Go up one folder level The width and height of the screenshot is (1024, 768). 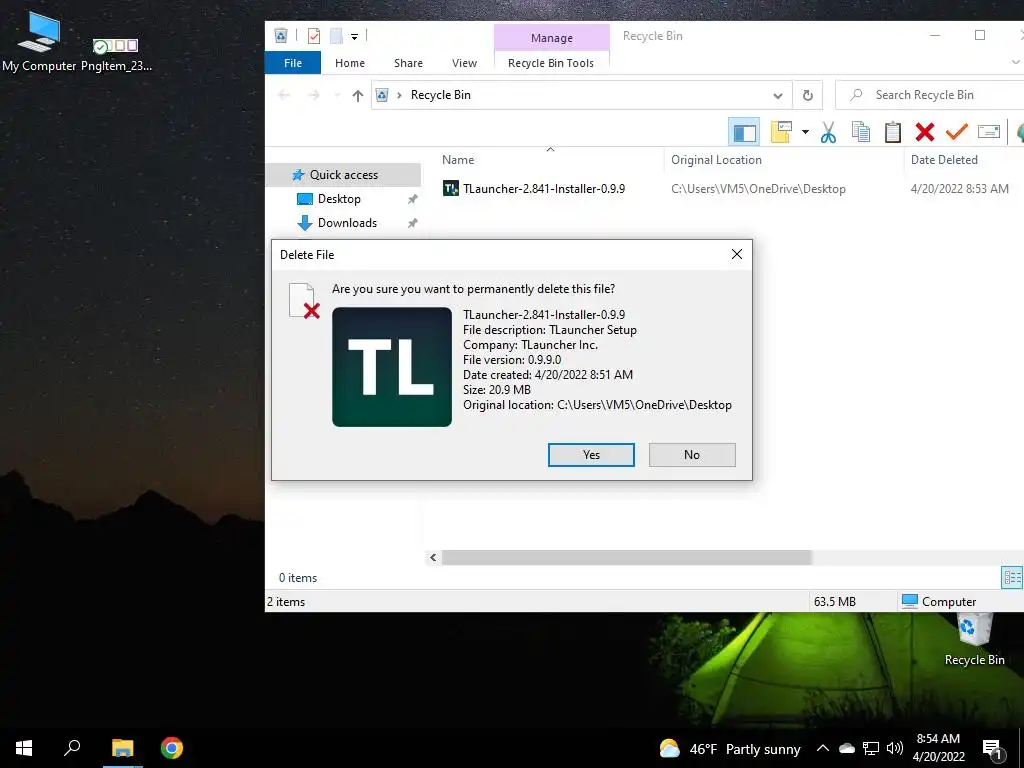[x=357, y=95]
